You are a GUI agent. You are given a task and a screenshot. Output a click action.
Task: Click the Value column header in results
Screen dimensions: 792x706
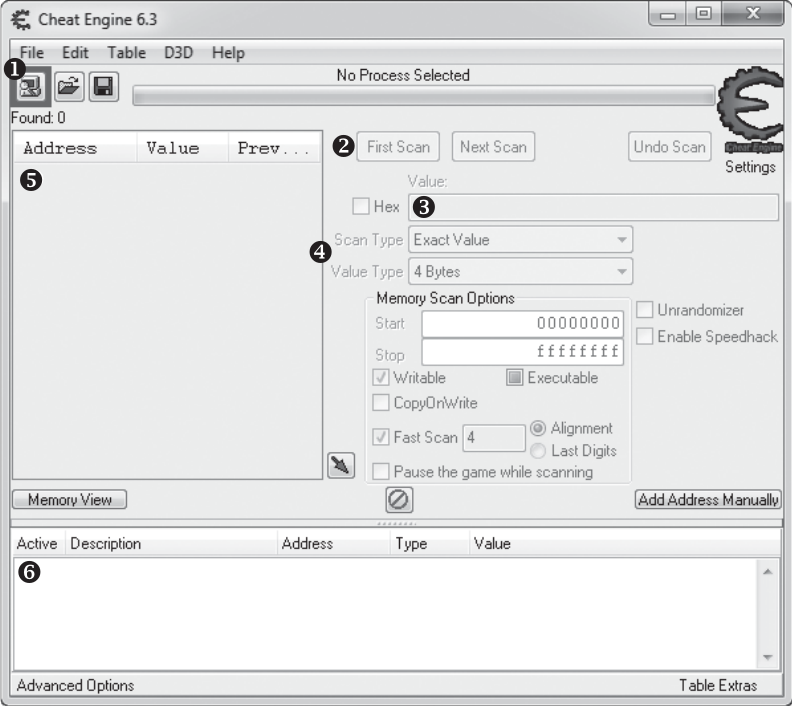click(182, 148)
